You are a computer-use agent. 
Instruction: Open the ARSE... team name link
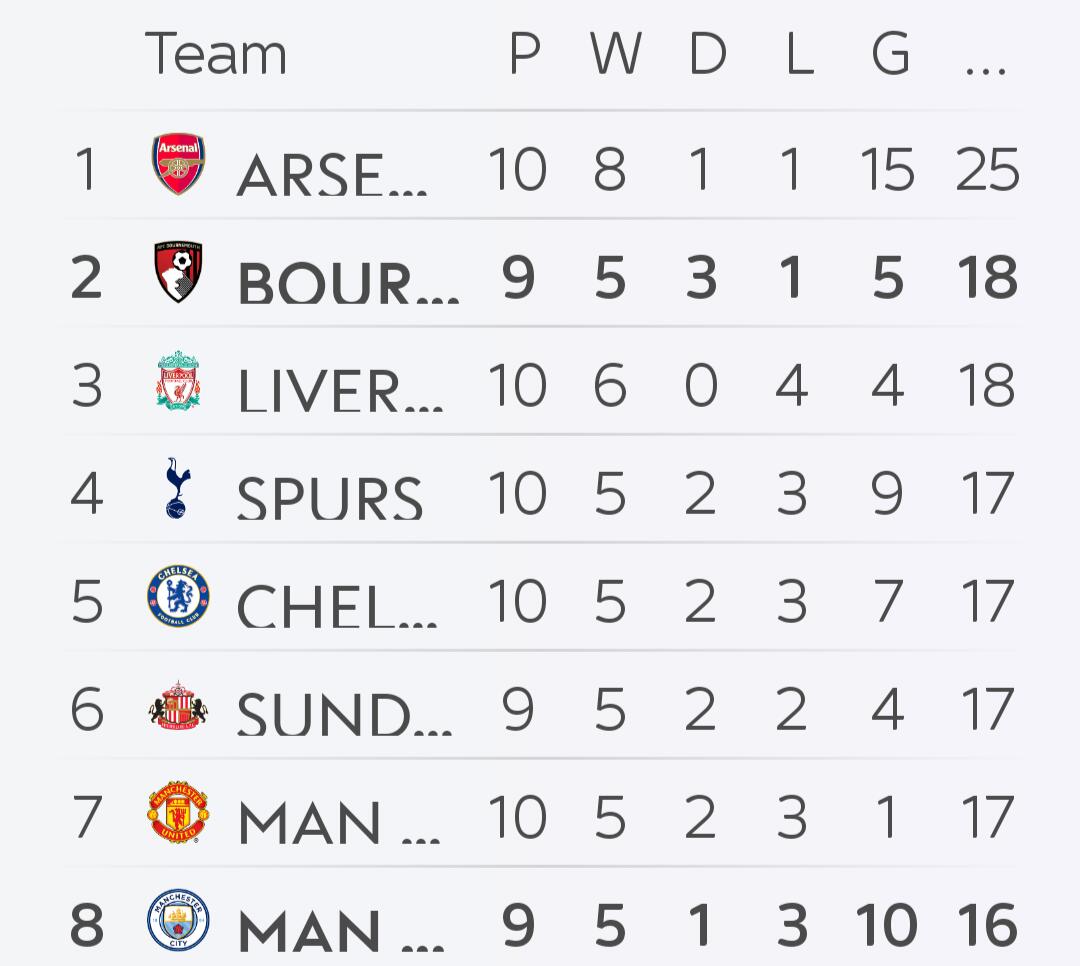tap(332, 174)
